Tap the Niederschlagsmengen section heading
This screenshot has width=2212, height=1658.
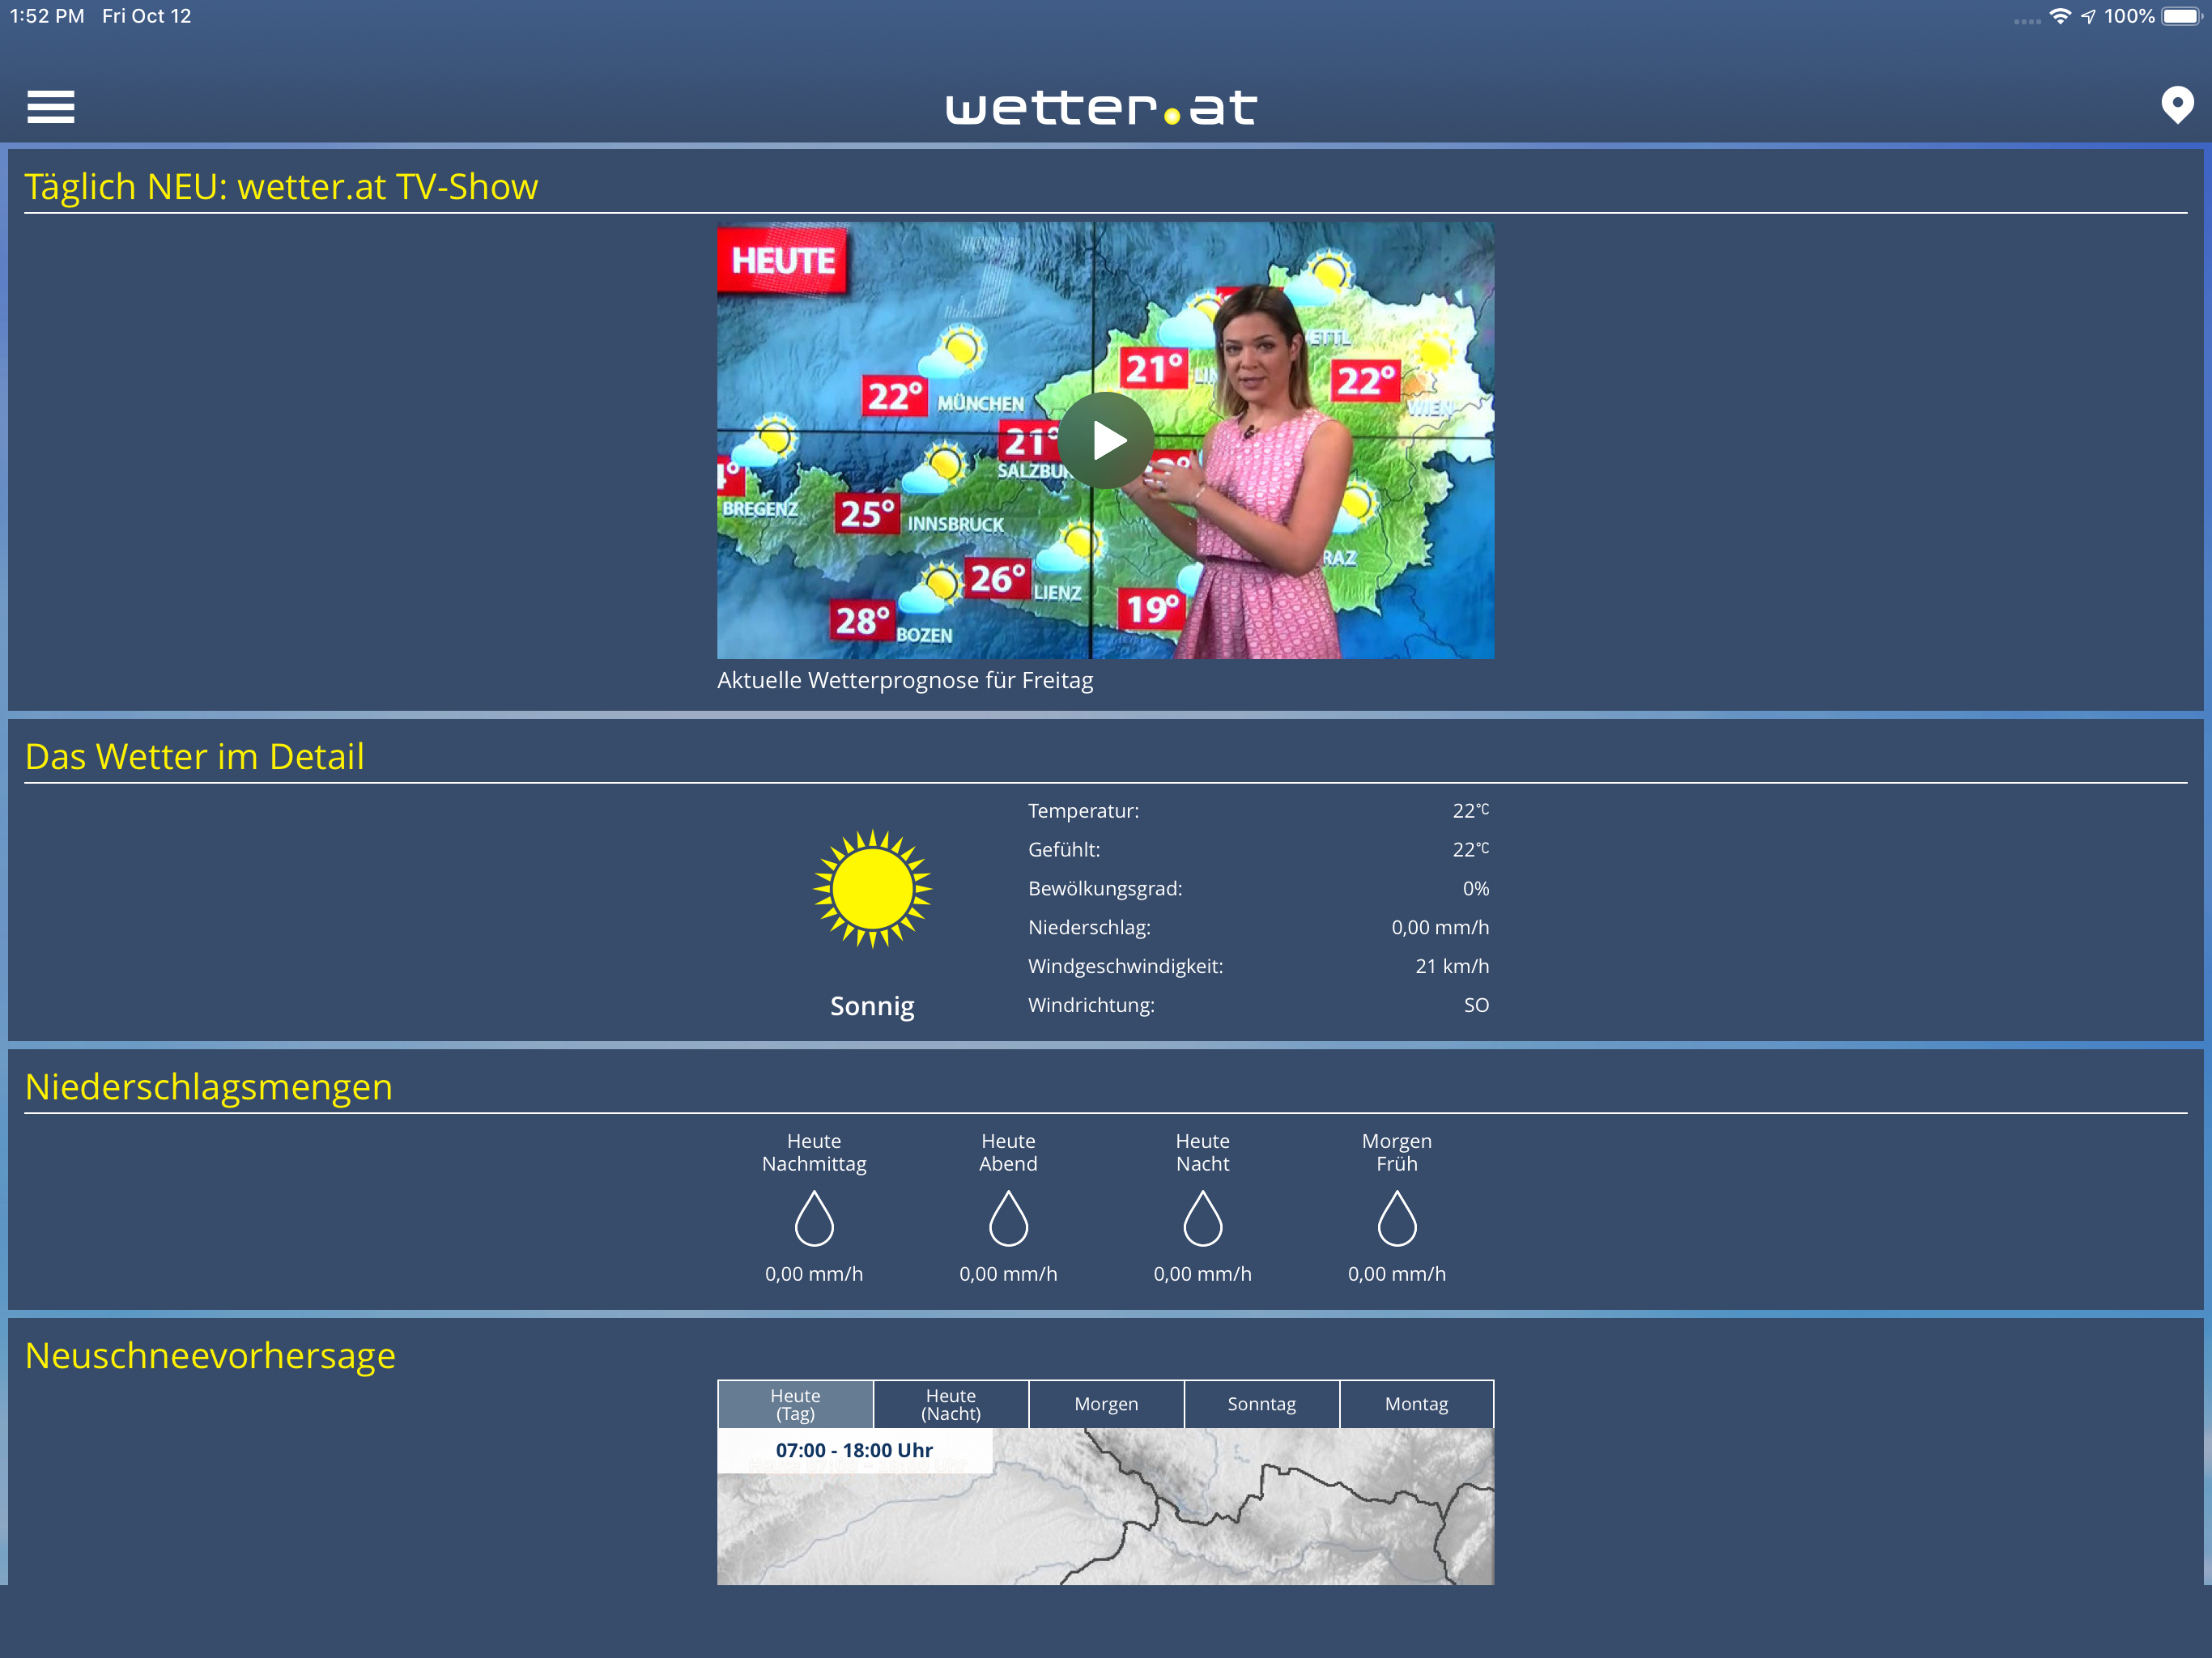208,1087
